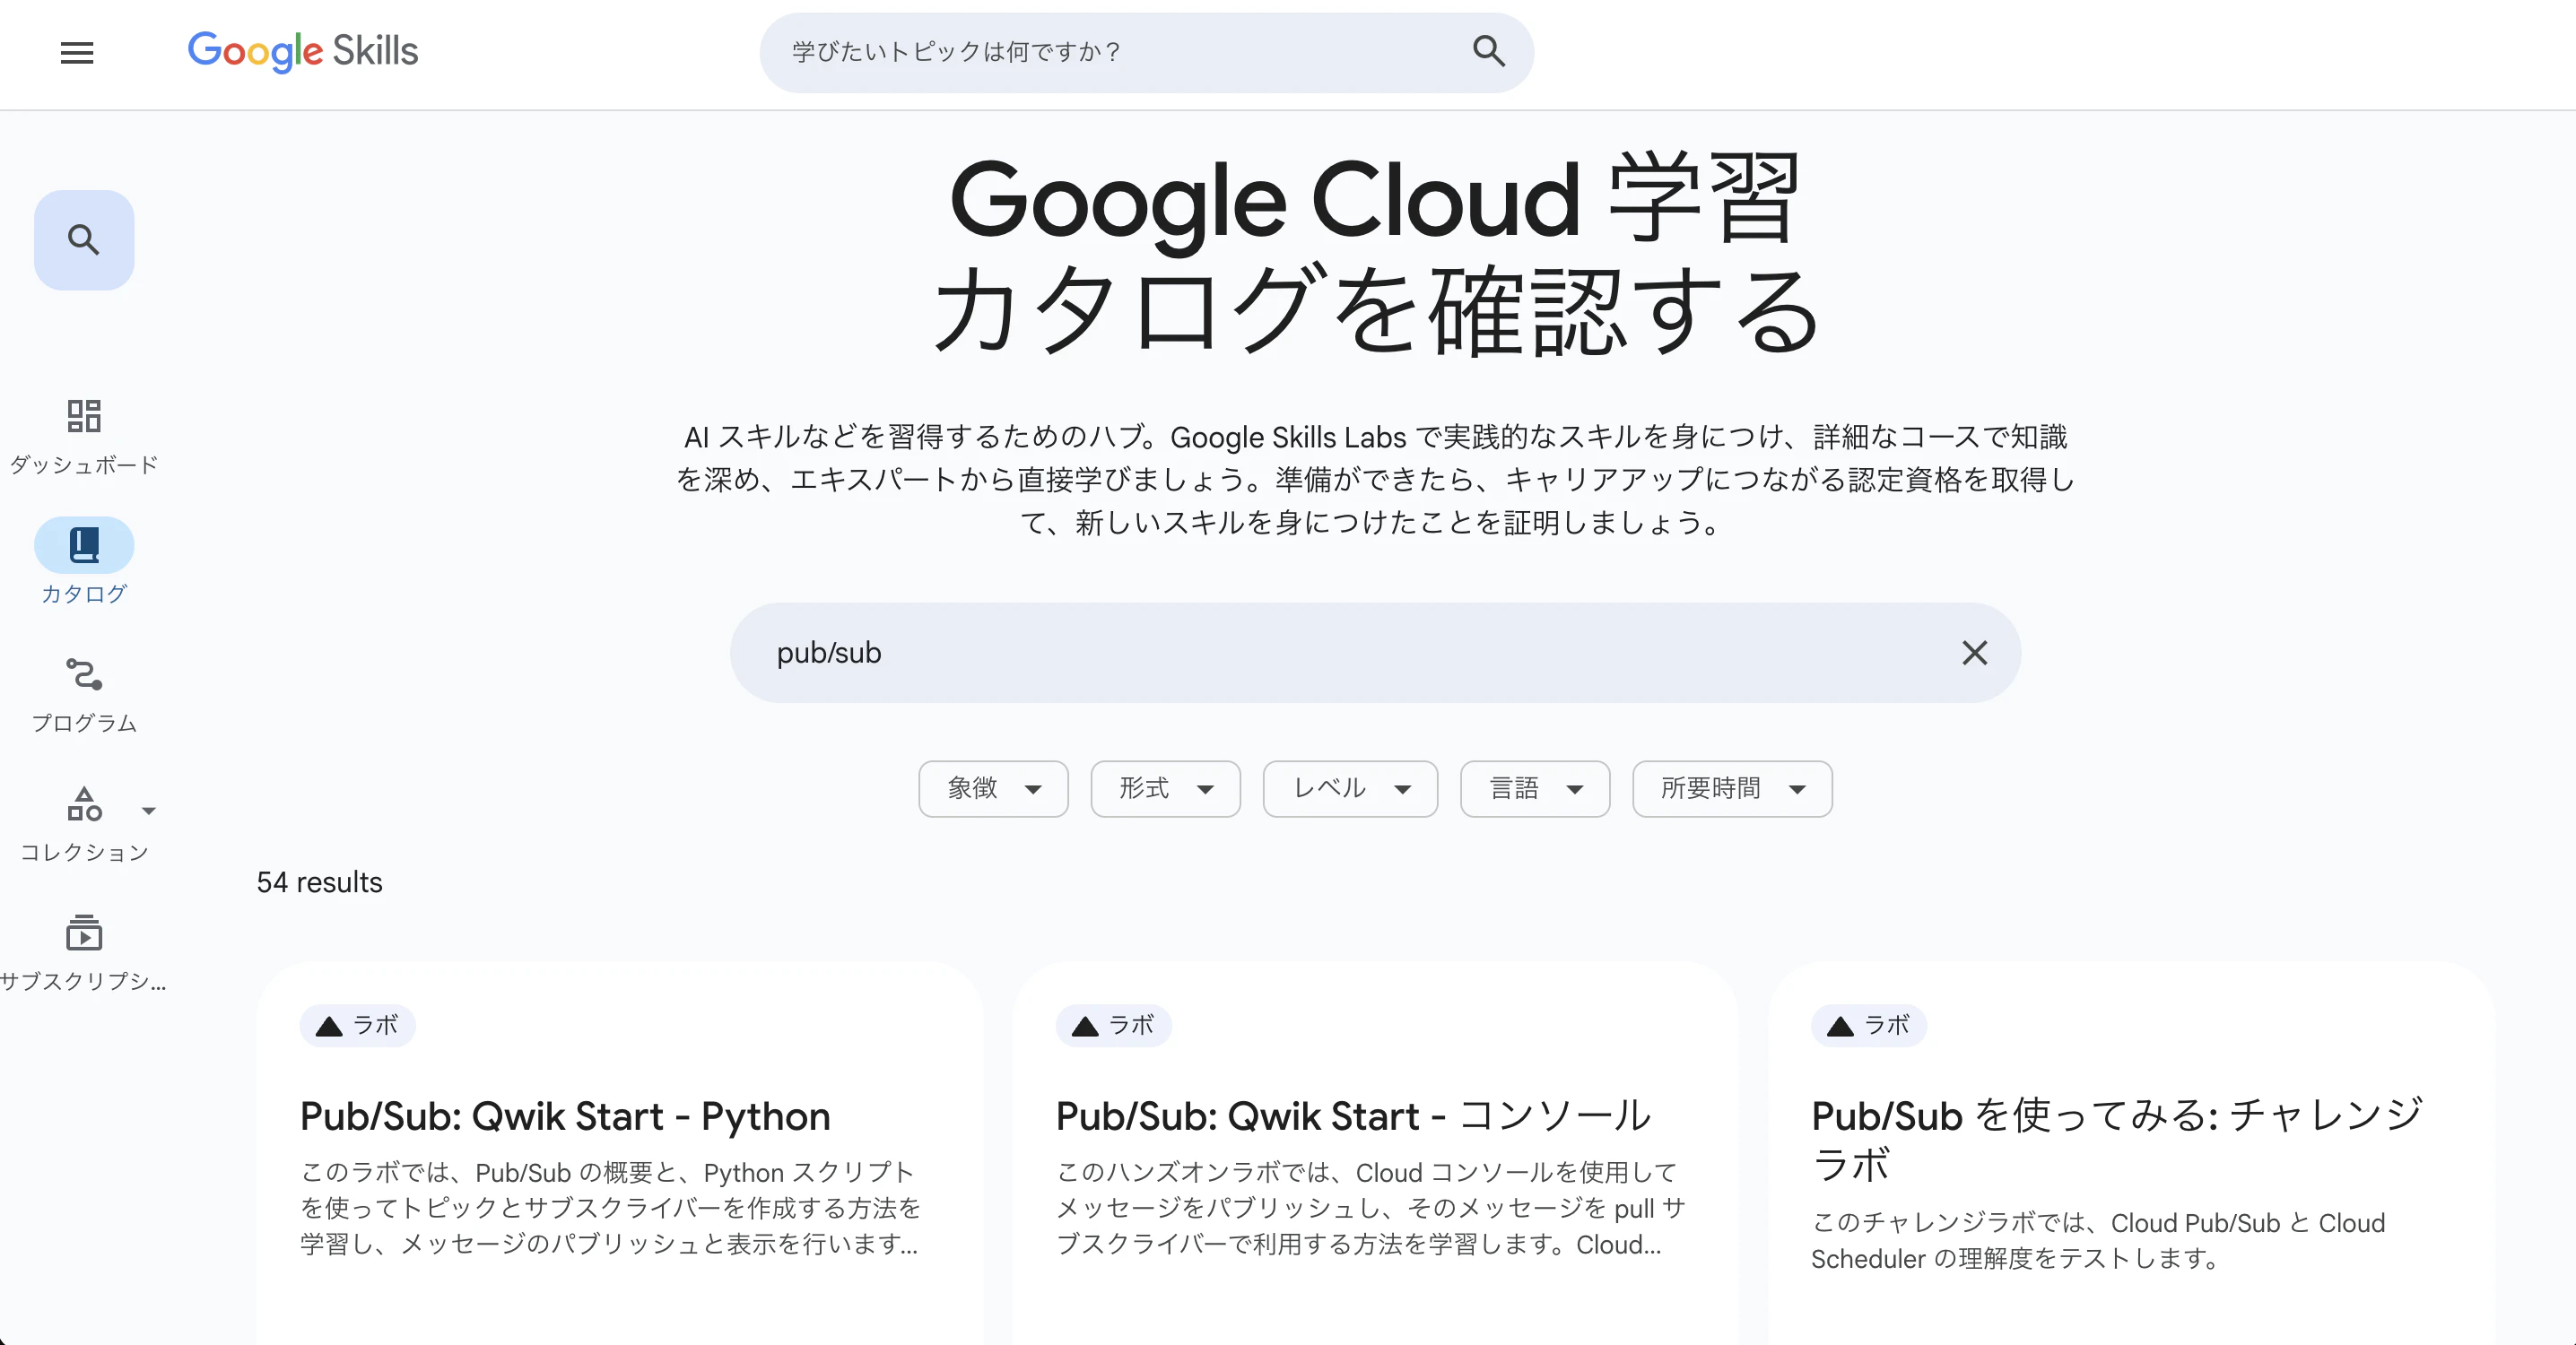This screenshot has width=2576, height=1345.
Task: Open Pub/Sub: Qwik Start - Python lab
Action: click(x=565, y=1116)
